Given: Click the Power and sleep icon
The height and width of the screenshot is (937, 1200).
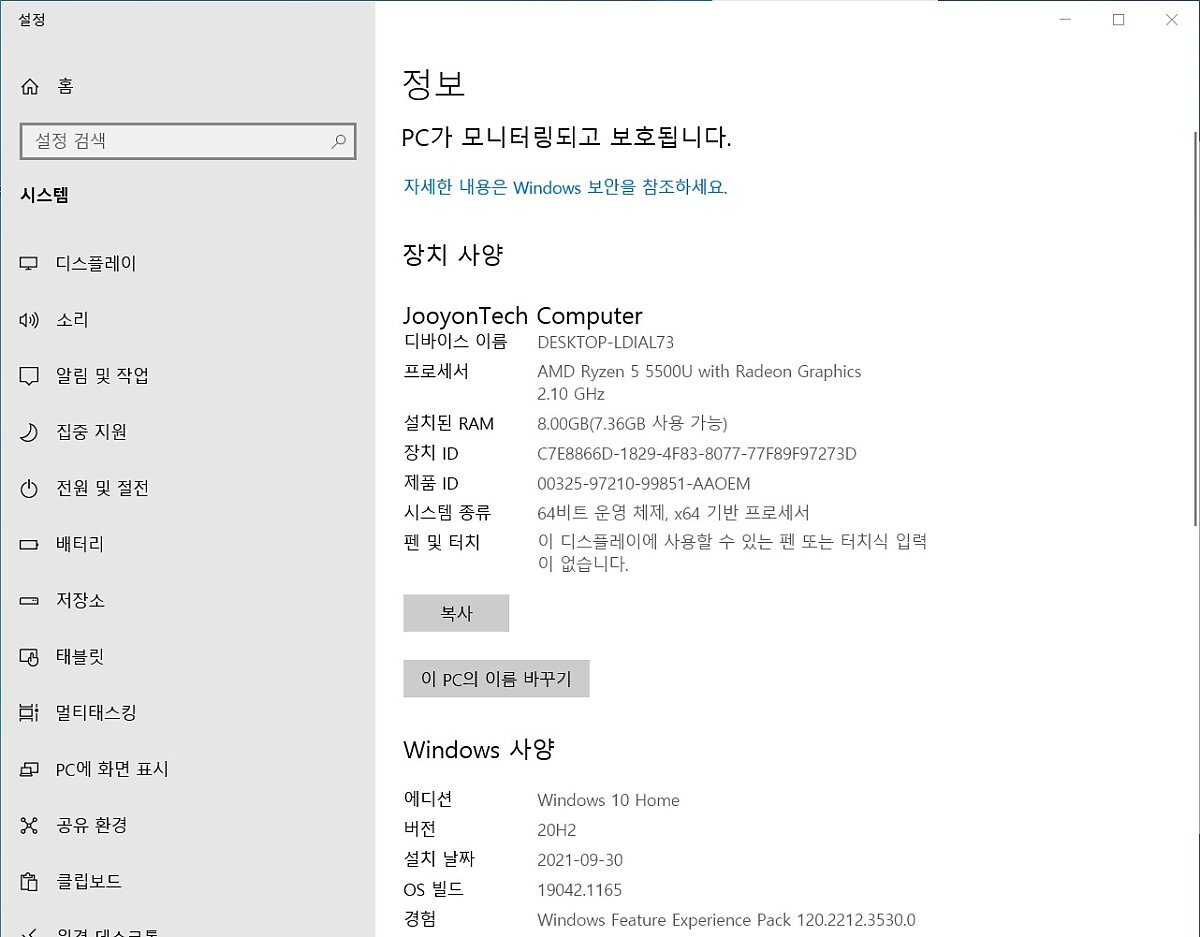Looking at the screenshot, I should (x=29, y=489).
